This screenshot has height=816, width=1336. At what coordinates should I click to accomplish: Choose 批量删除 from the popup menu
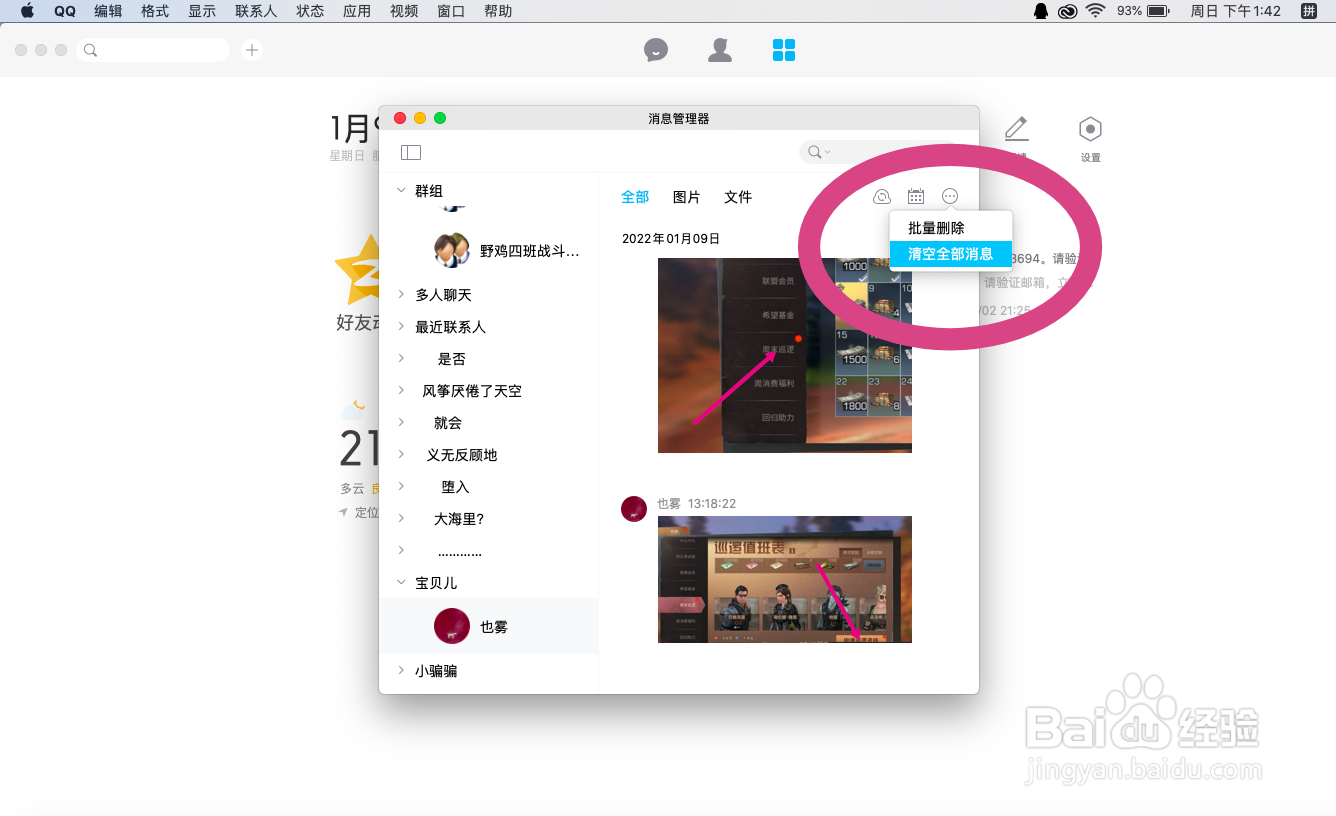pyautogui.click(x=951, y=228)
